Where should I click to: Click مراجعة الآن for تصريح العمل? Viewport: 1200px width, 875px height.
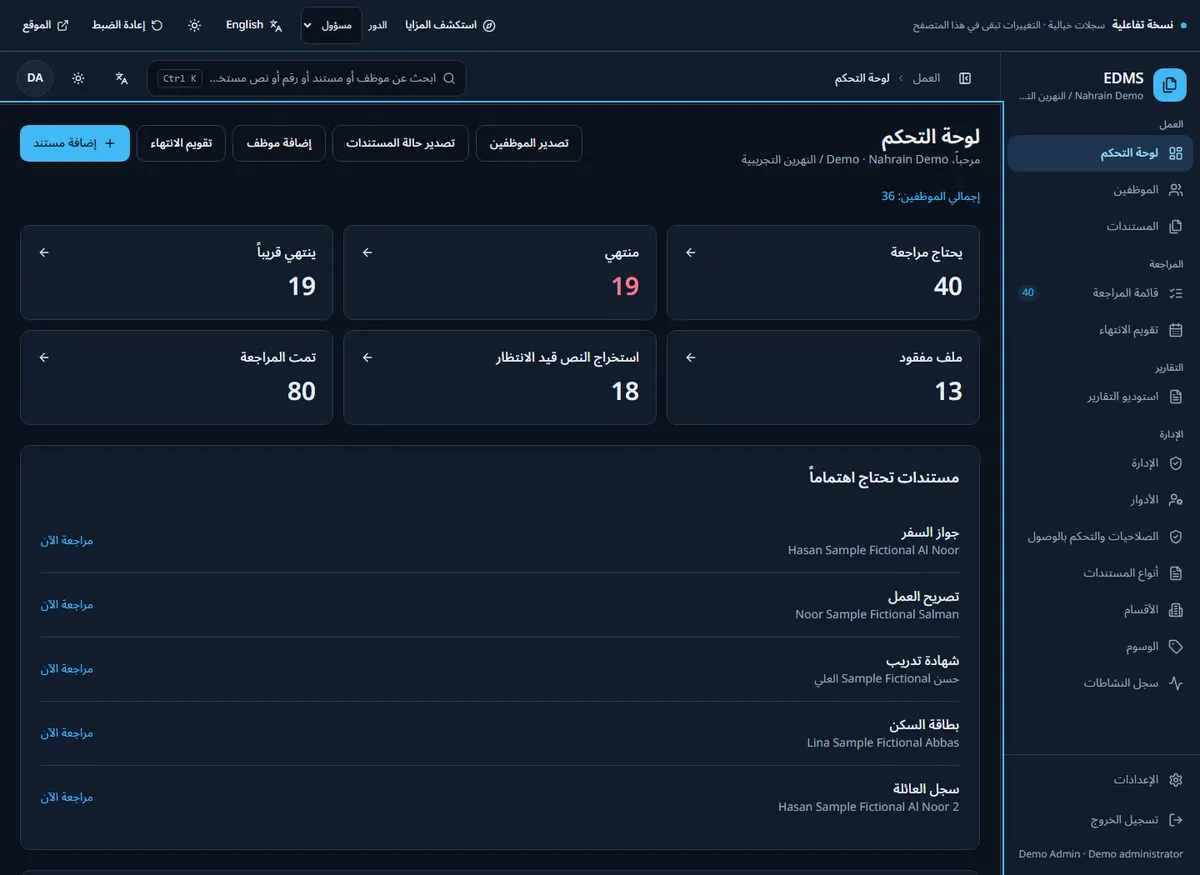[67, 605]
